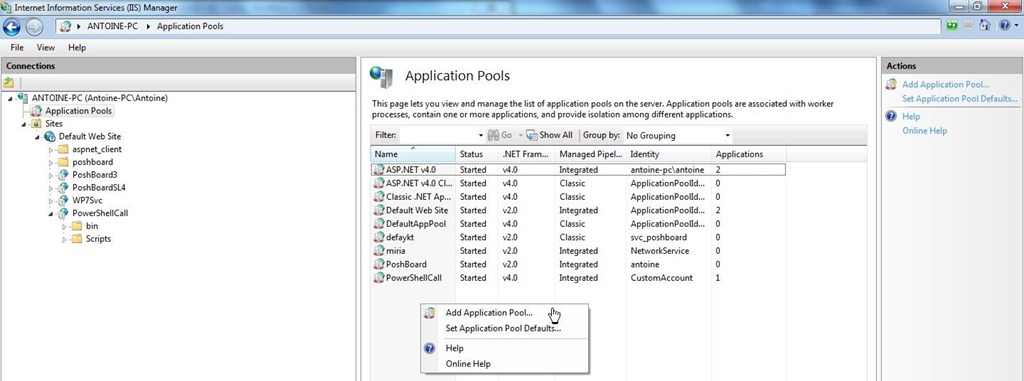
Task: Sort by the Applications column header
Action: pos(748,154)
